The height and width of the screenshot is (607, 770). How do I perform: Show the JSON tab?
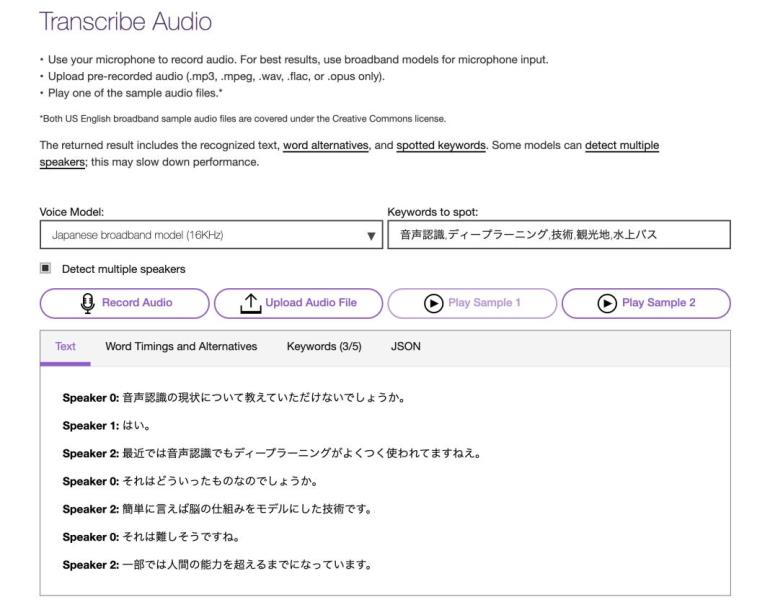[x=406, y=346]
